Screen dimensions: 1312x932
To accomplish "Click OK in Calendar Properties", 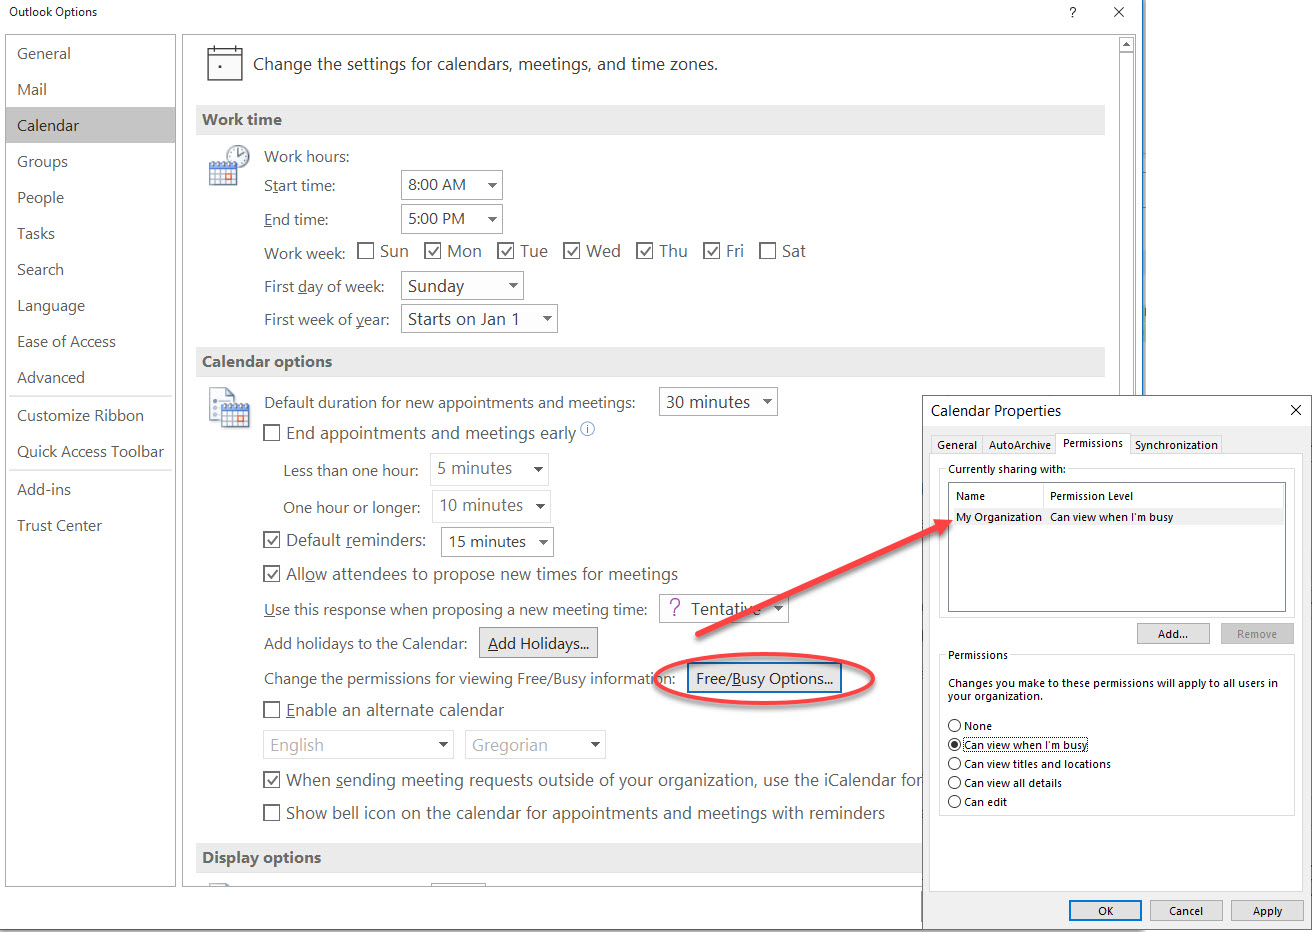I will pos(1105,911).
